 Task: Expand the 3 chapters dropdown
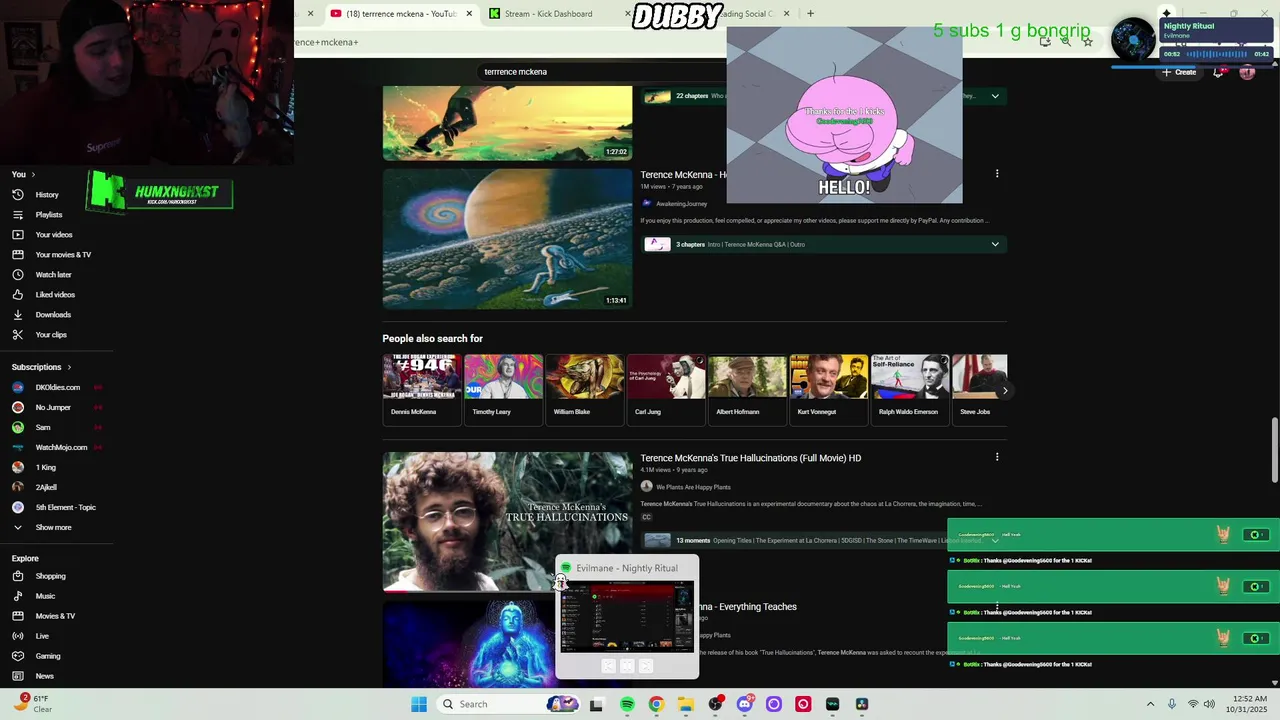[995, 244]
